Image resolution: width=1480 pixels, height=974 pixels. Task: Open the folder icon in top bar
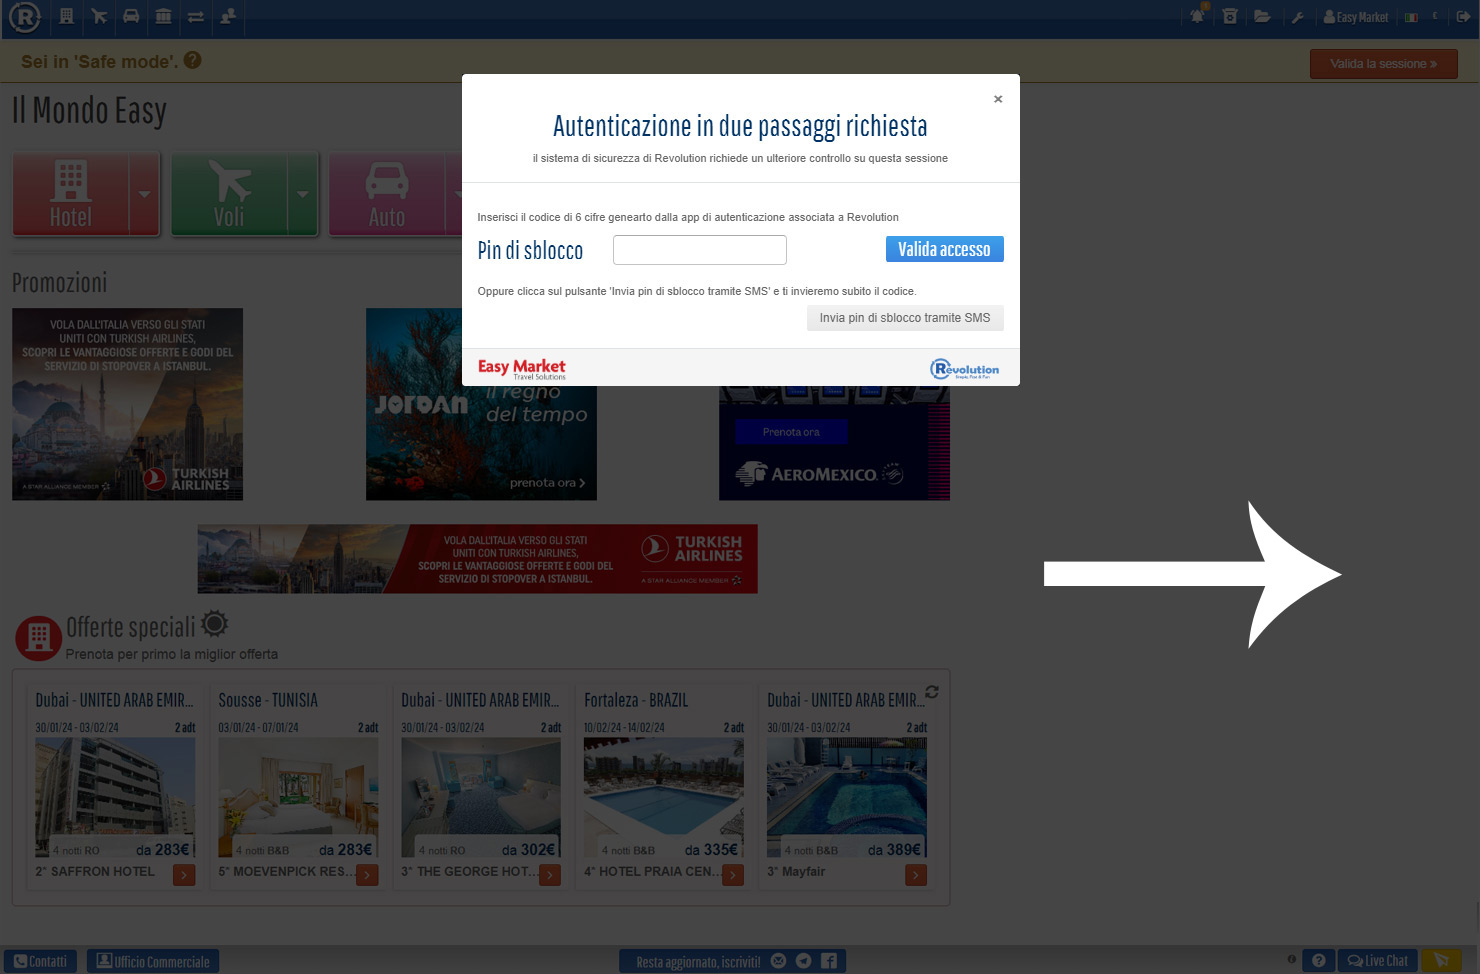pos(1262,16)
